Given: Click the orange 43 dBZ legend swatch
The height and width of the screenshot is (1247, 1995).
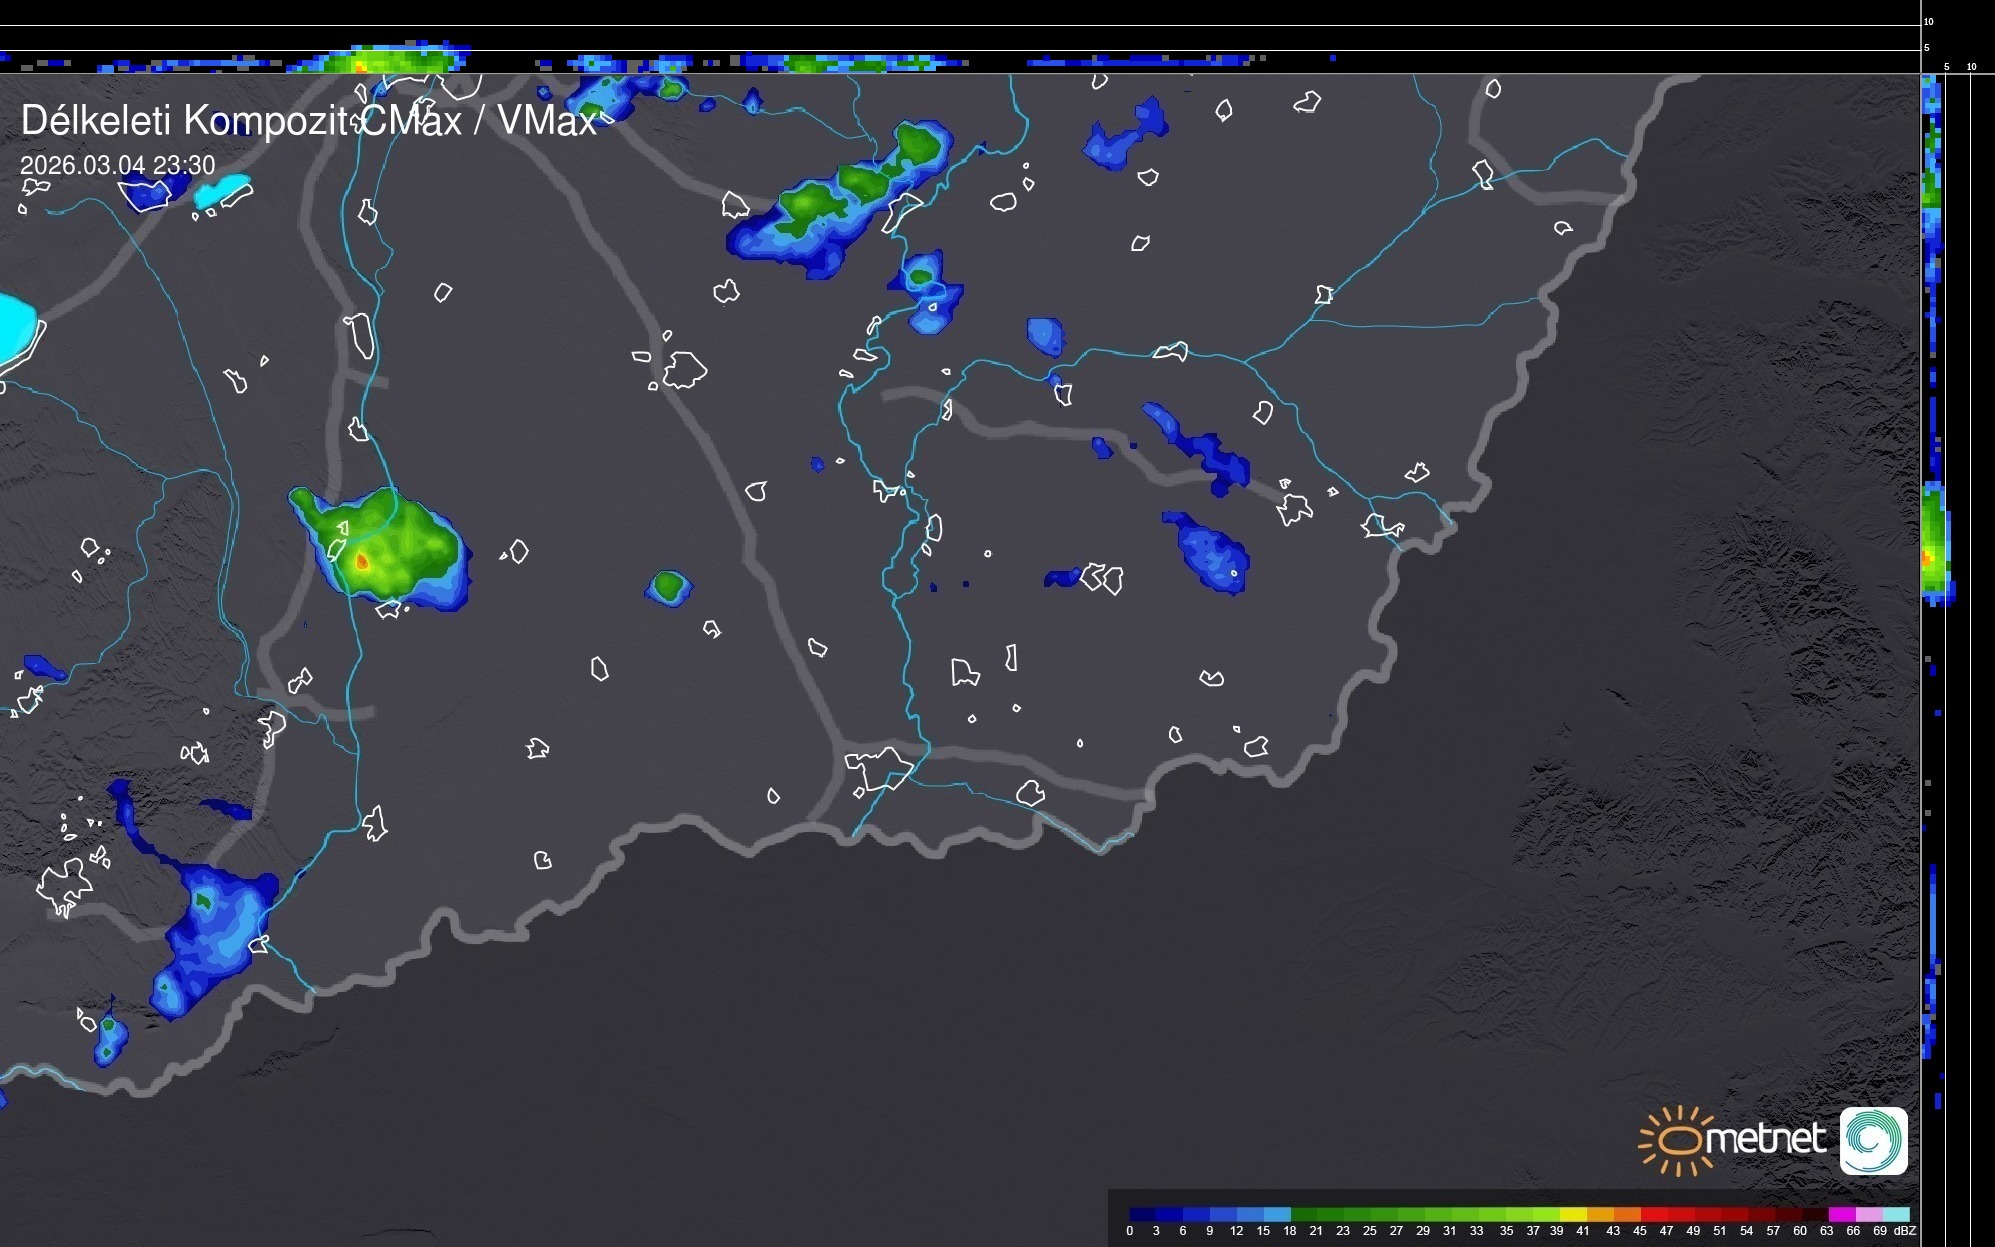Looking at the screenshot, I should coord(1627,1214).
